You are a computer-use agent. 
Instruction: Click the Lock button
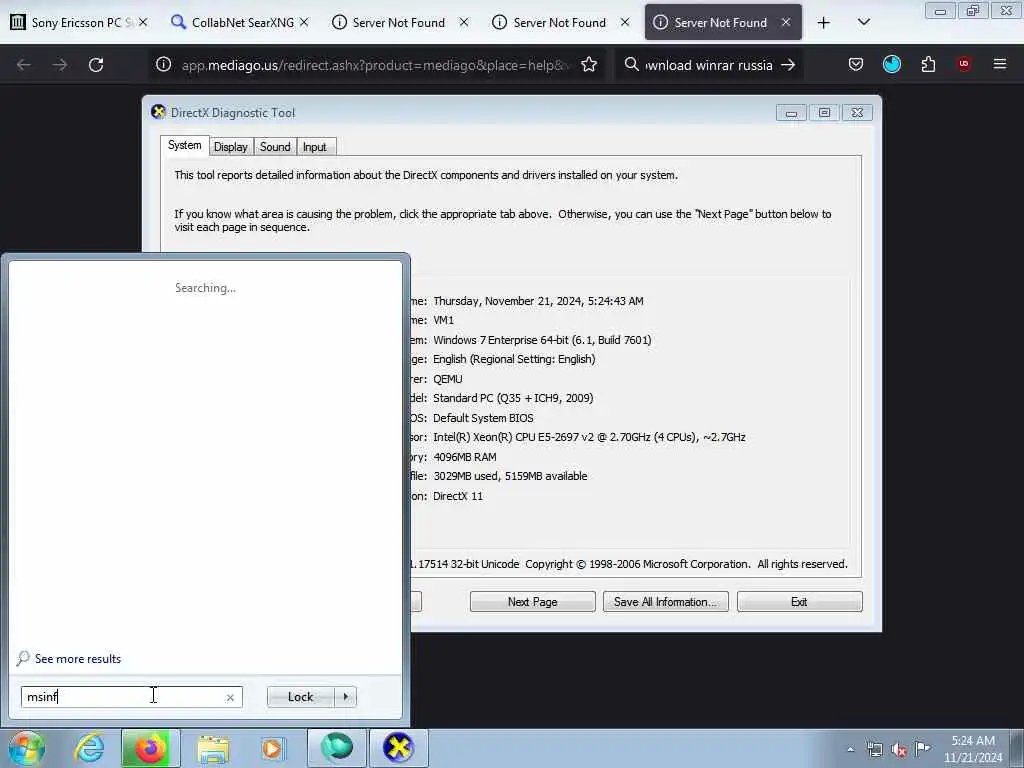tap(300, 697)
